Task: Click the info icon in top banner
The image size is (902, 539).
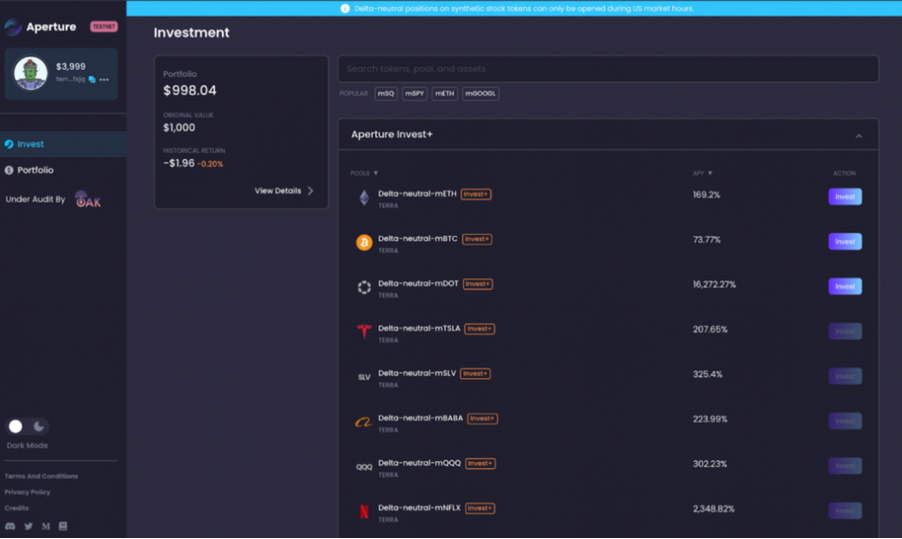Action: tap(345, 9)
